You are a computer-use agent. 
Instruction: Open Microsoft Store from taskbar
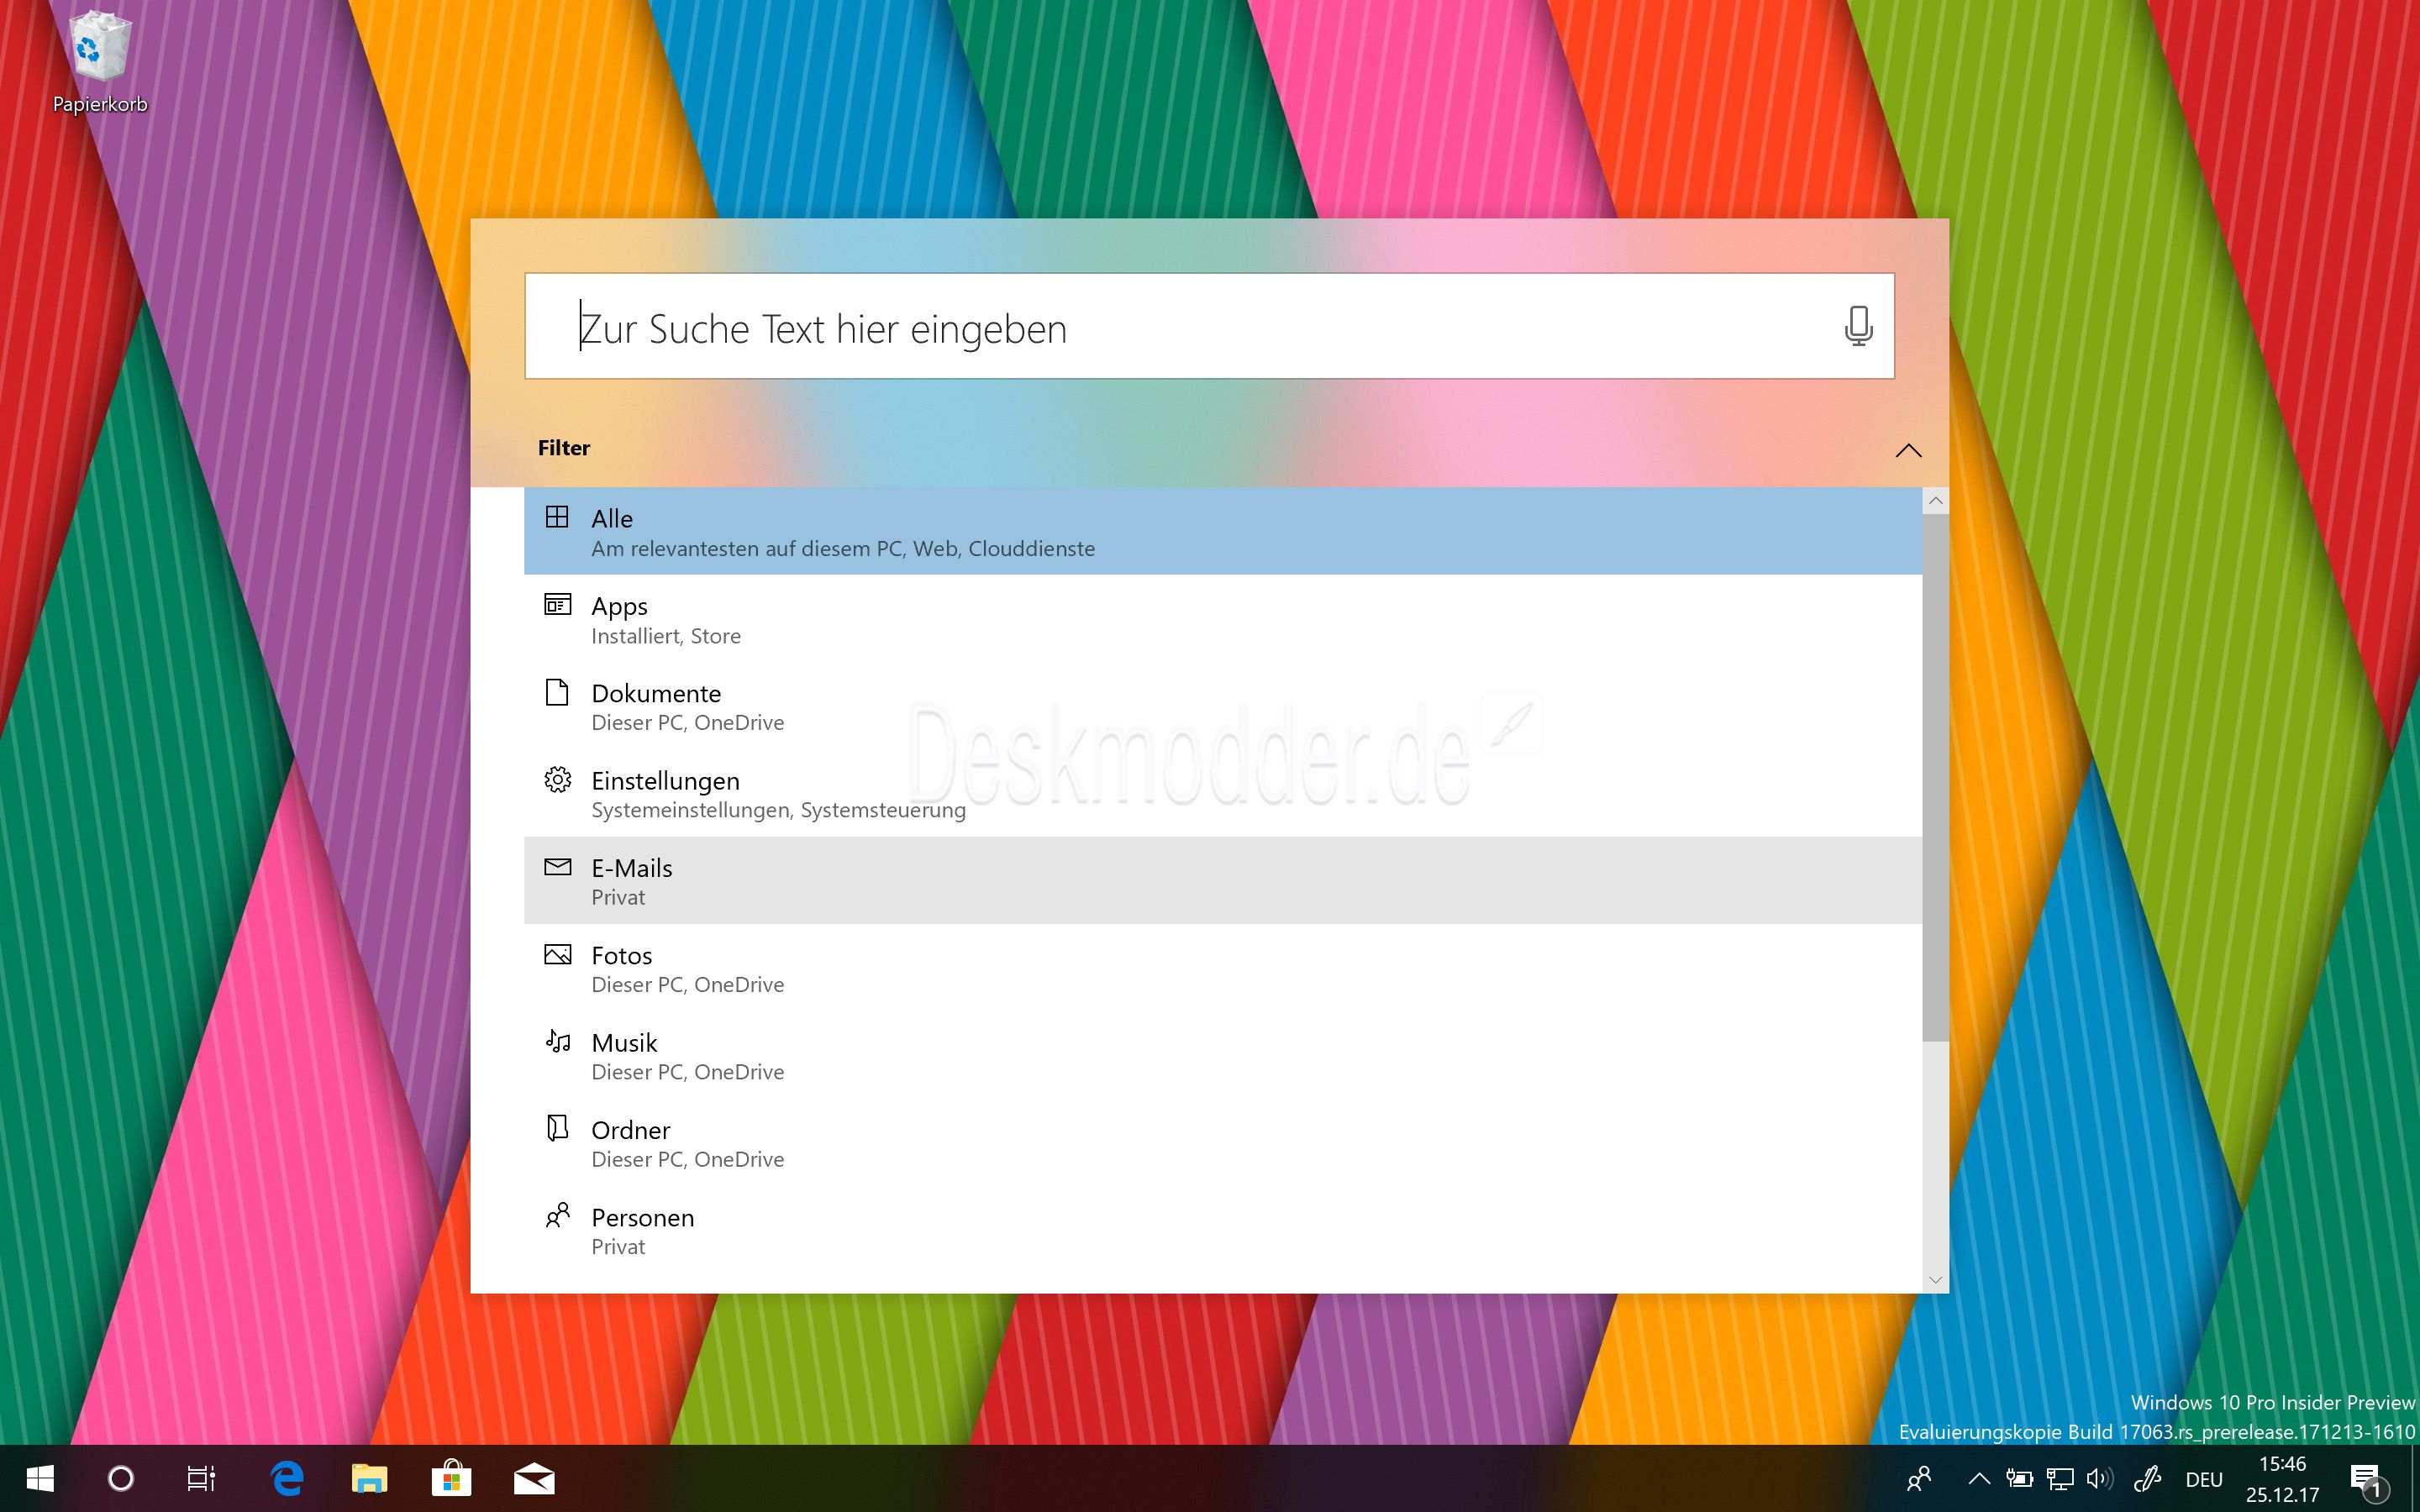coord(451,1478)
